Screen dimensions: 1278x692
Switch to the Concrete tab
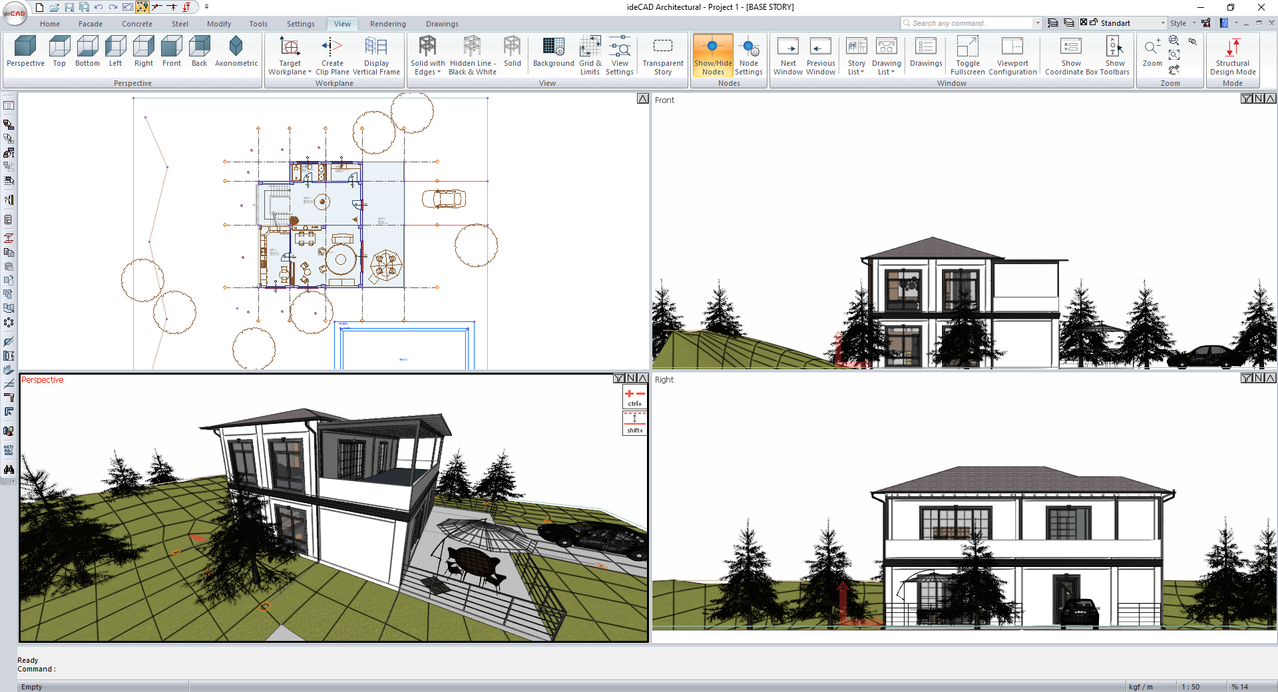(137, 24)
